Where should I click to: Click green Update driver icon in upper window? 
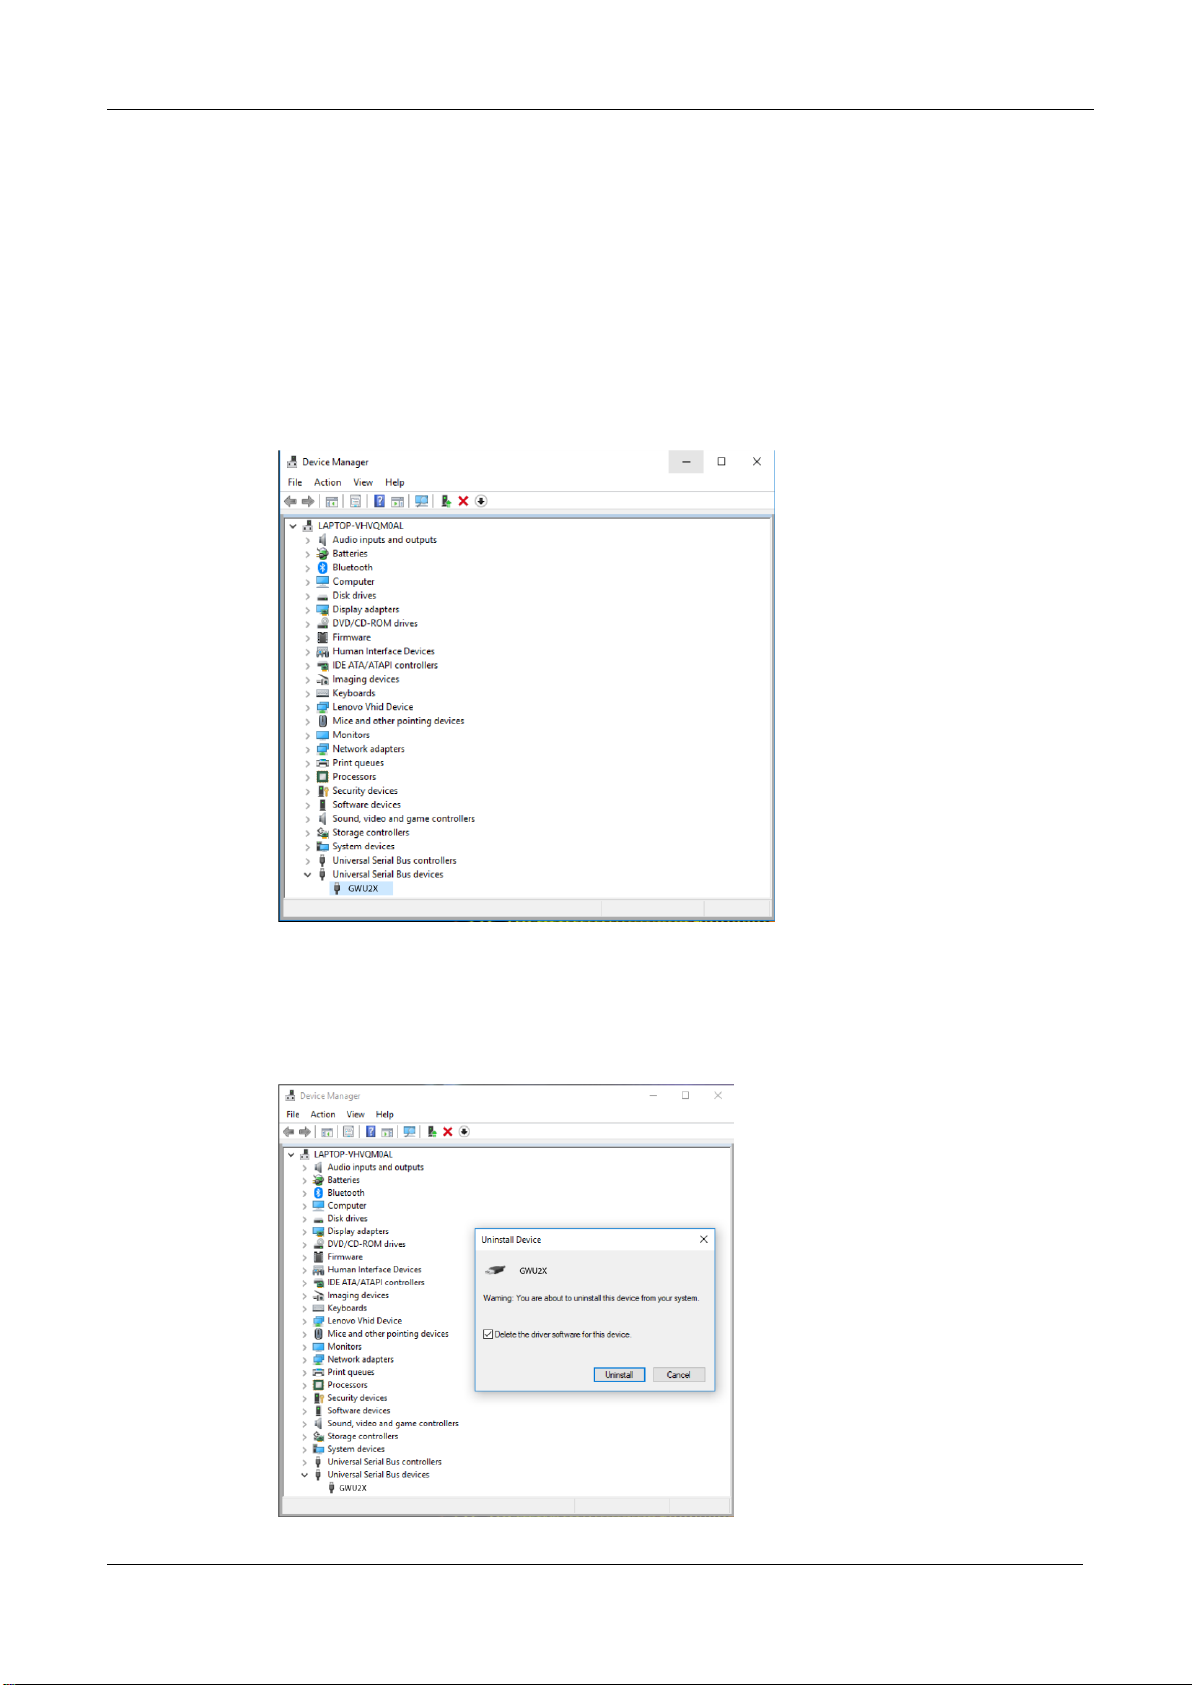tap(445, 501)
